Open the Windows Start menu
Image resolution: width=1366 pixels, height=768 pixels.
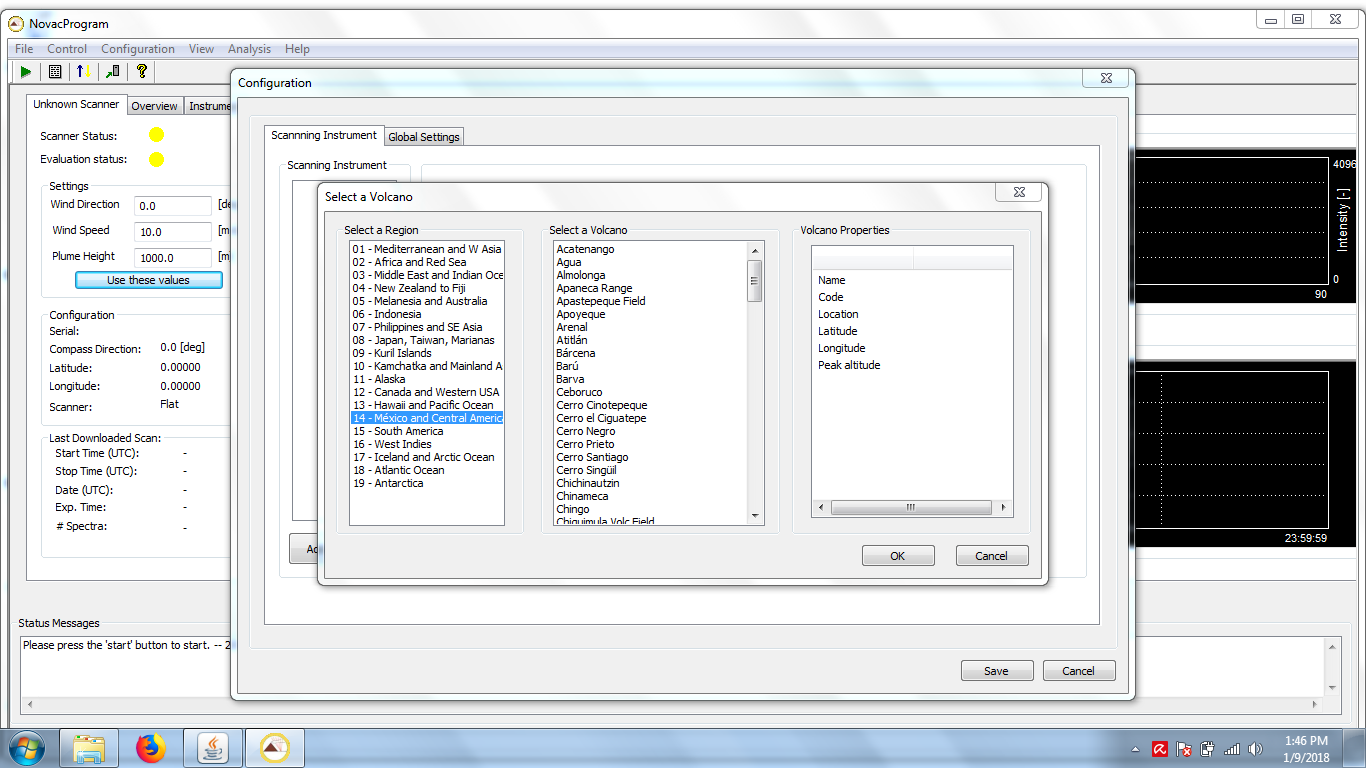click(x=27, y=748)
